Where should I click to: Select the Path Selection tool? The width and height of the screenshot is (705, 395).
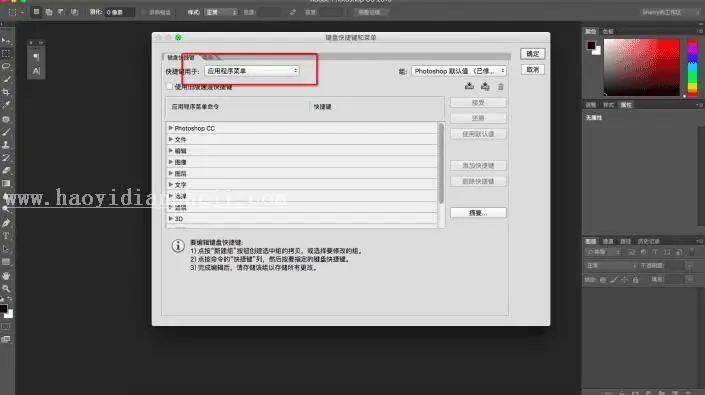pyautogui.click(x=6, y=249)
